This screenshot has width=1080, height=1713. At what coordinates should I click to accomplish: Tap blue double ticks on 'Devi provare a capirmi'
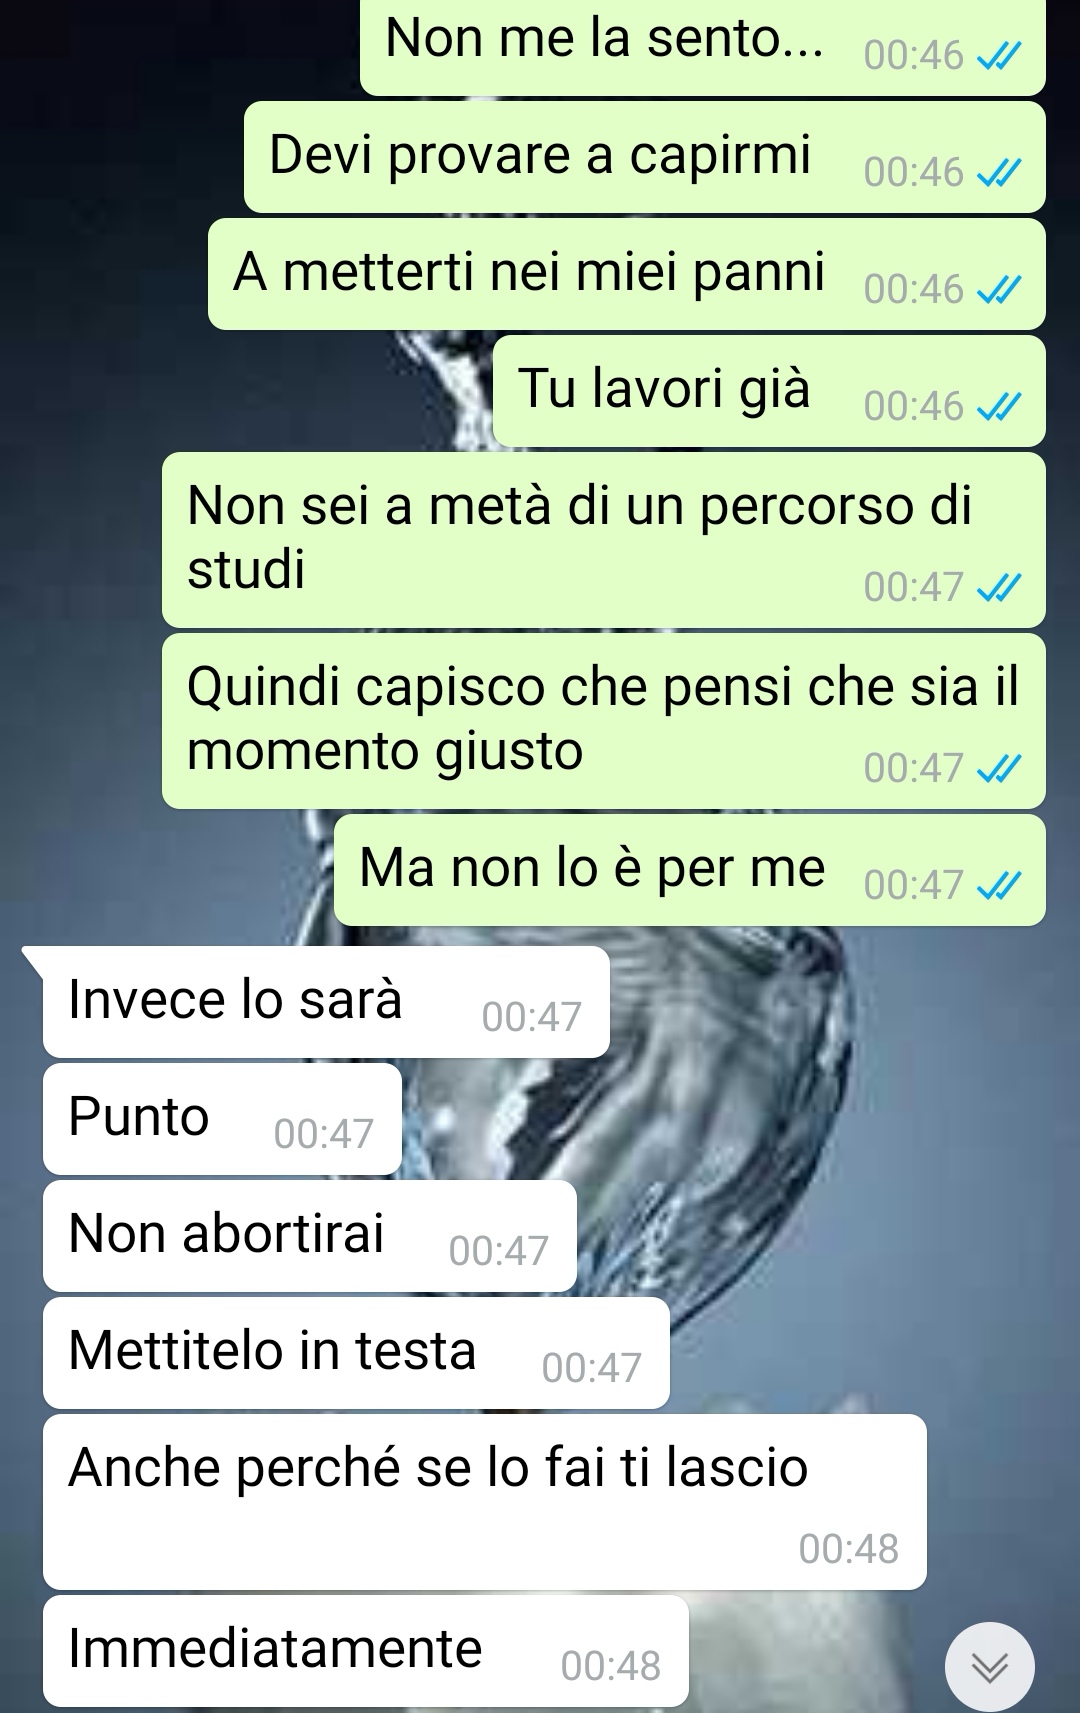[998, 174]
